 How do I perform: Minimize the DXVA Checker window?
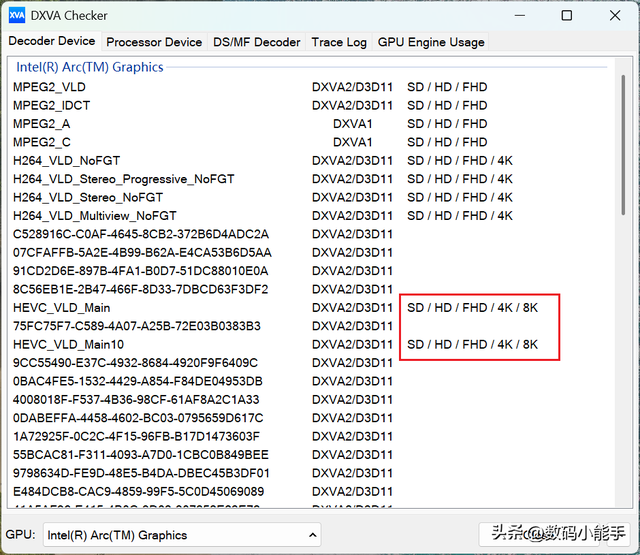click(520, 15)
